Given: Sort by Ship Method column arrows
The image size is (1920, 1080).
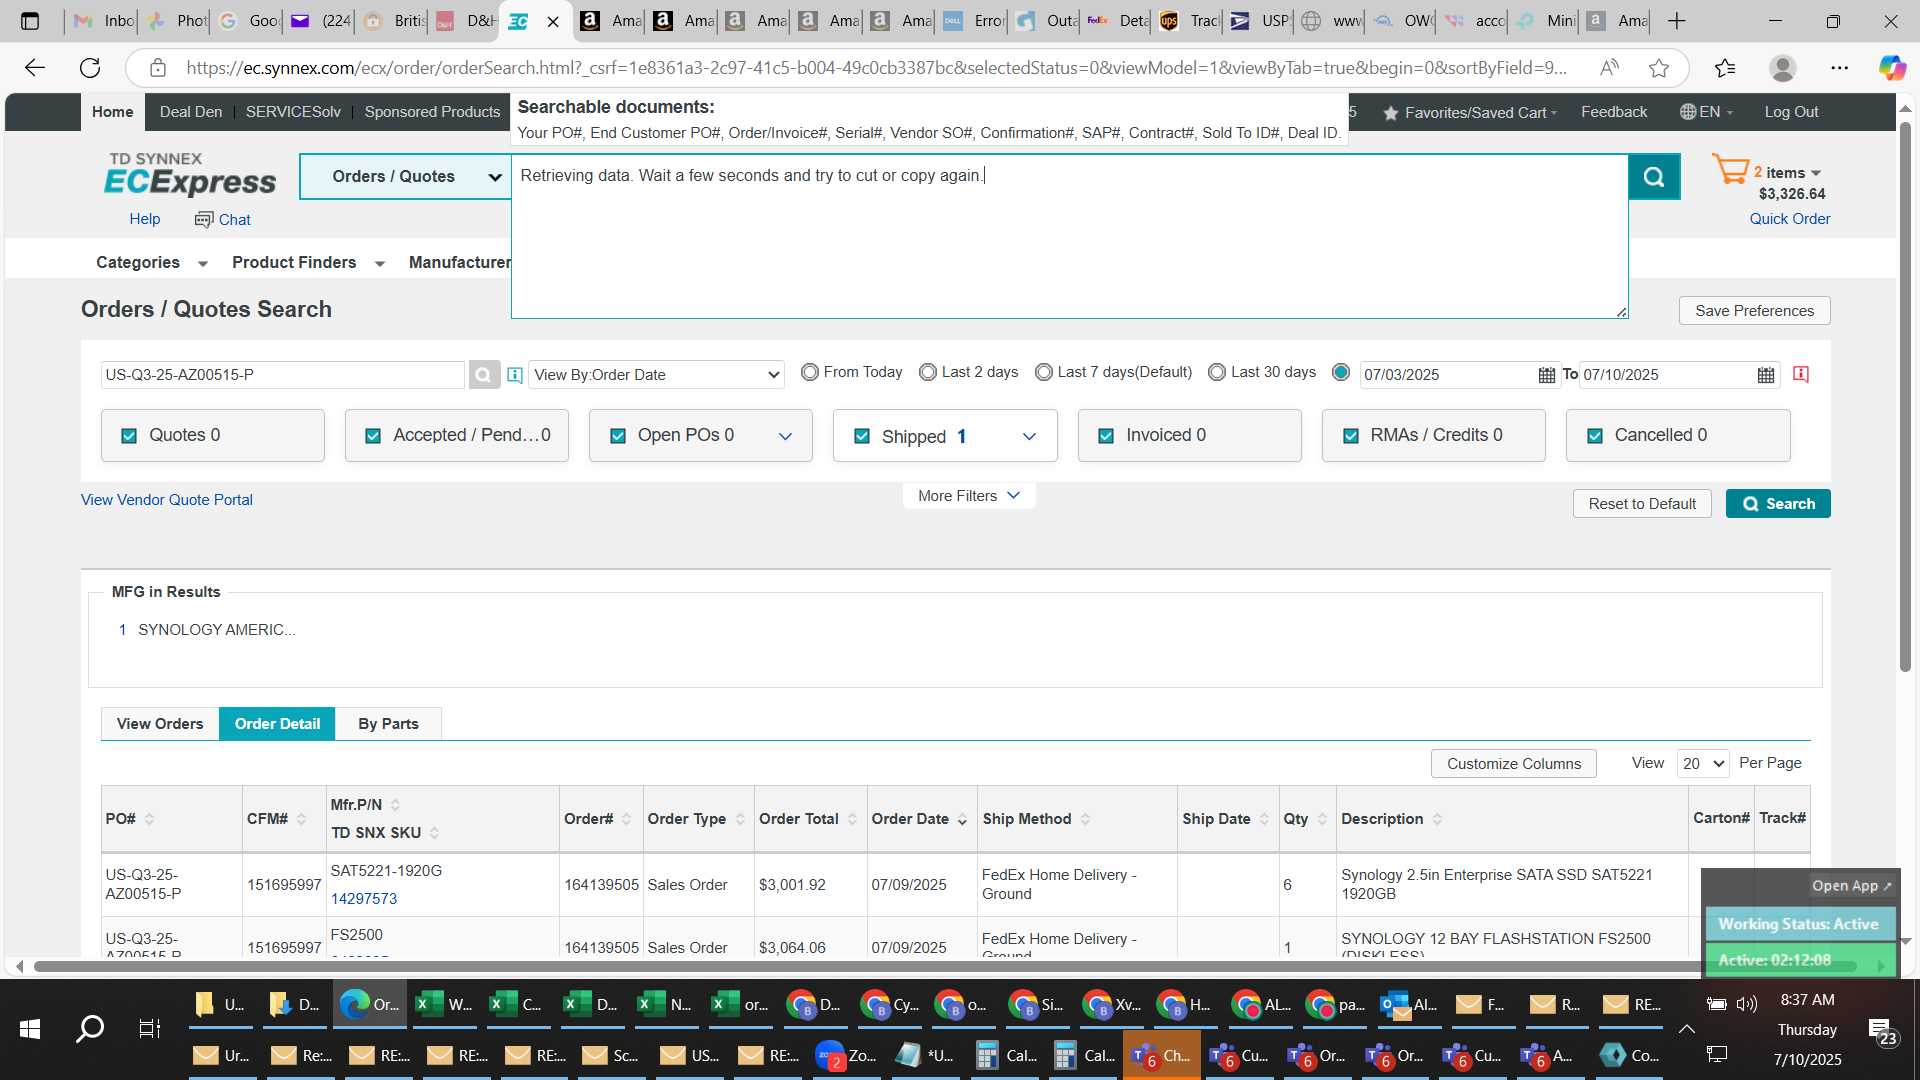Looking at the screenshot, I should (x=1085, y=819).
